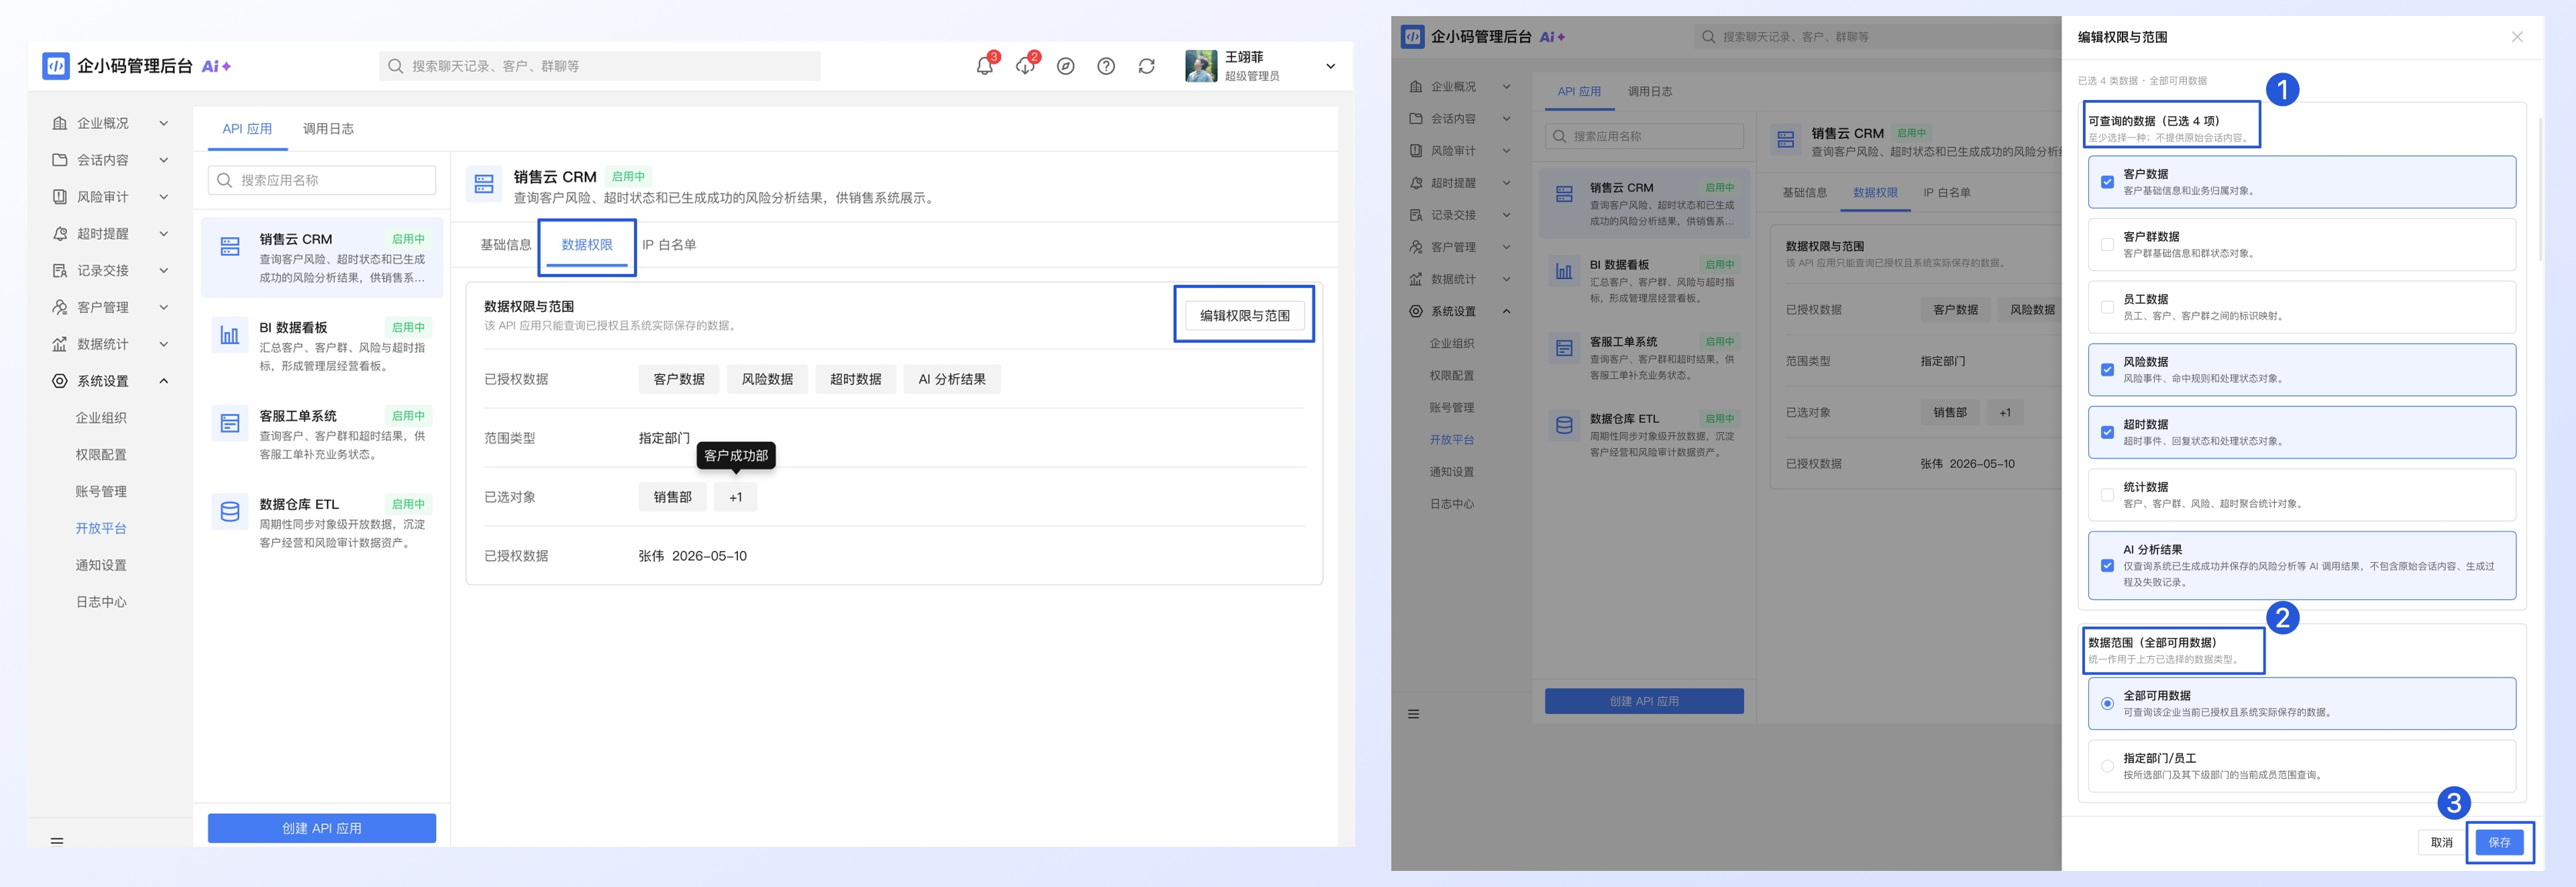
Task: Click the 保存 button in edit panel
Action: (x=2499, y=842)
